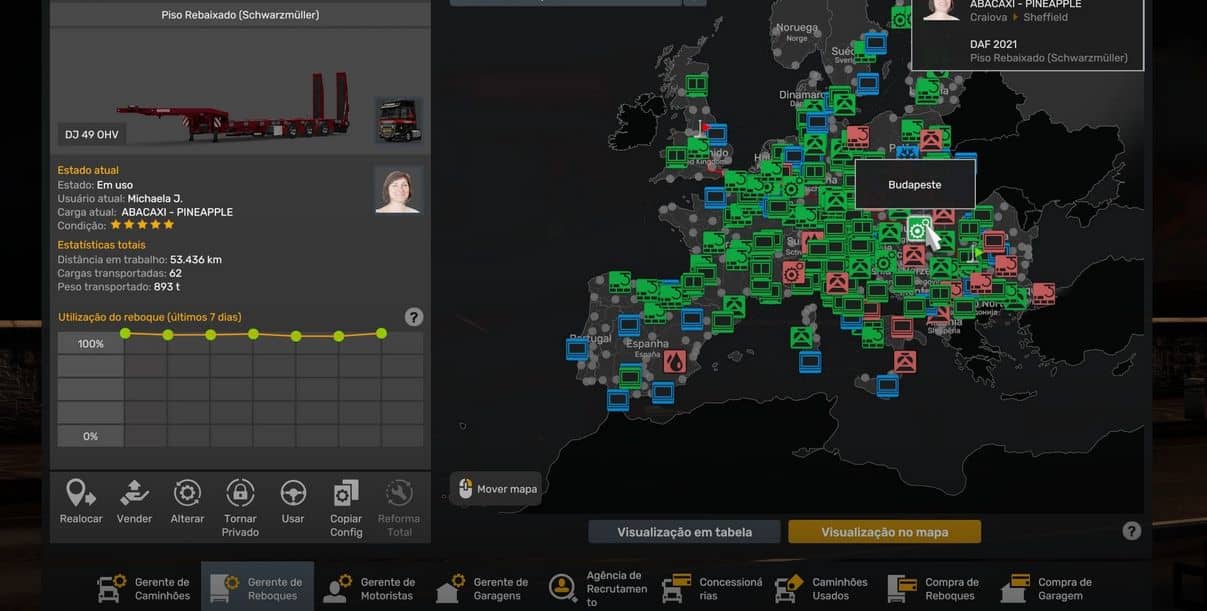Select the Budapeste garage marker on map

pyautogui.click(x=917, y=230)
